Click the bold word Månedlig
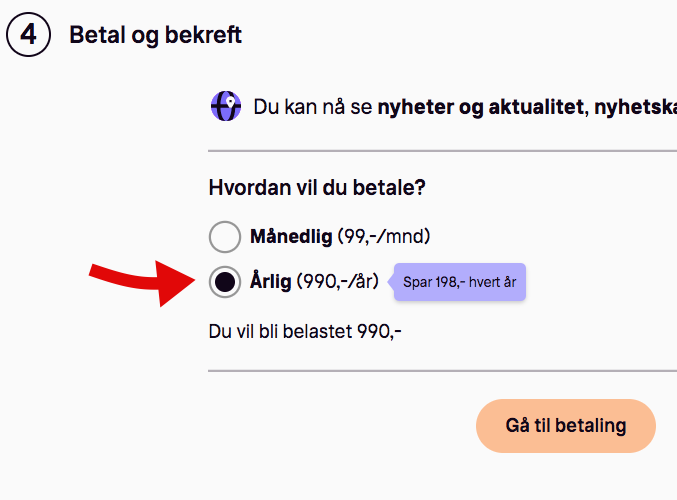This screenshot has width=677, height=500. (x=291, y=237)
